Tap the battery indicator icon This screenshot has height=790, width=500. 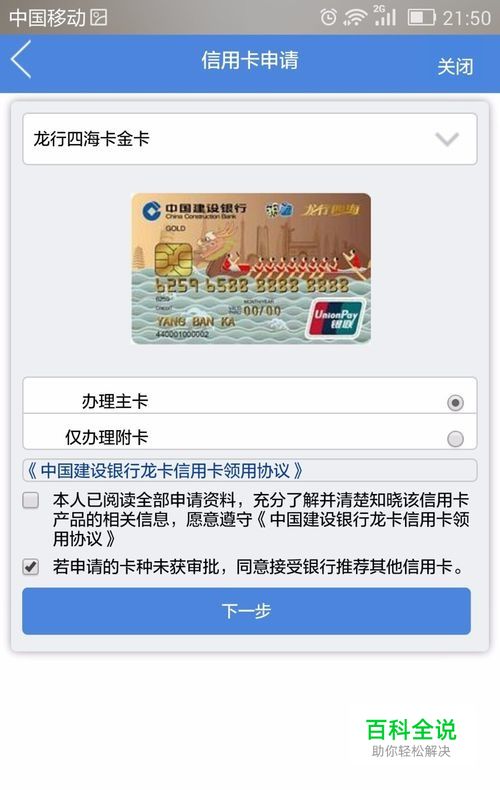421,18
